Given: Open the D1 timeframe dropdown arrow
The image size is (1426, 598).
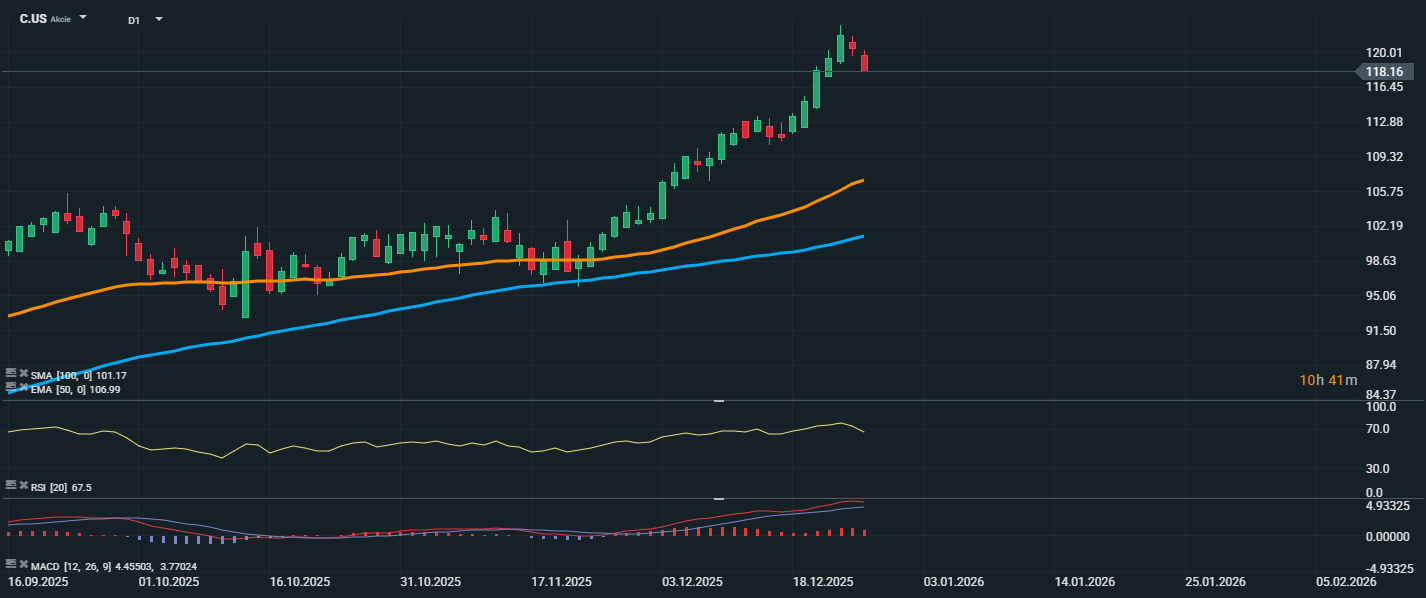Looking at the screenshot, I should [158, 19].
